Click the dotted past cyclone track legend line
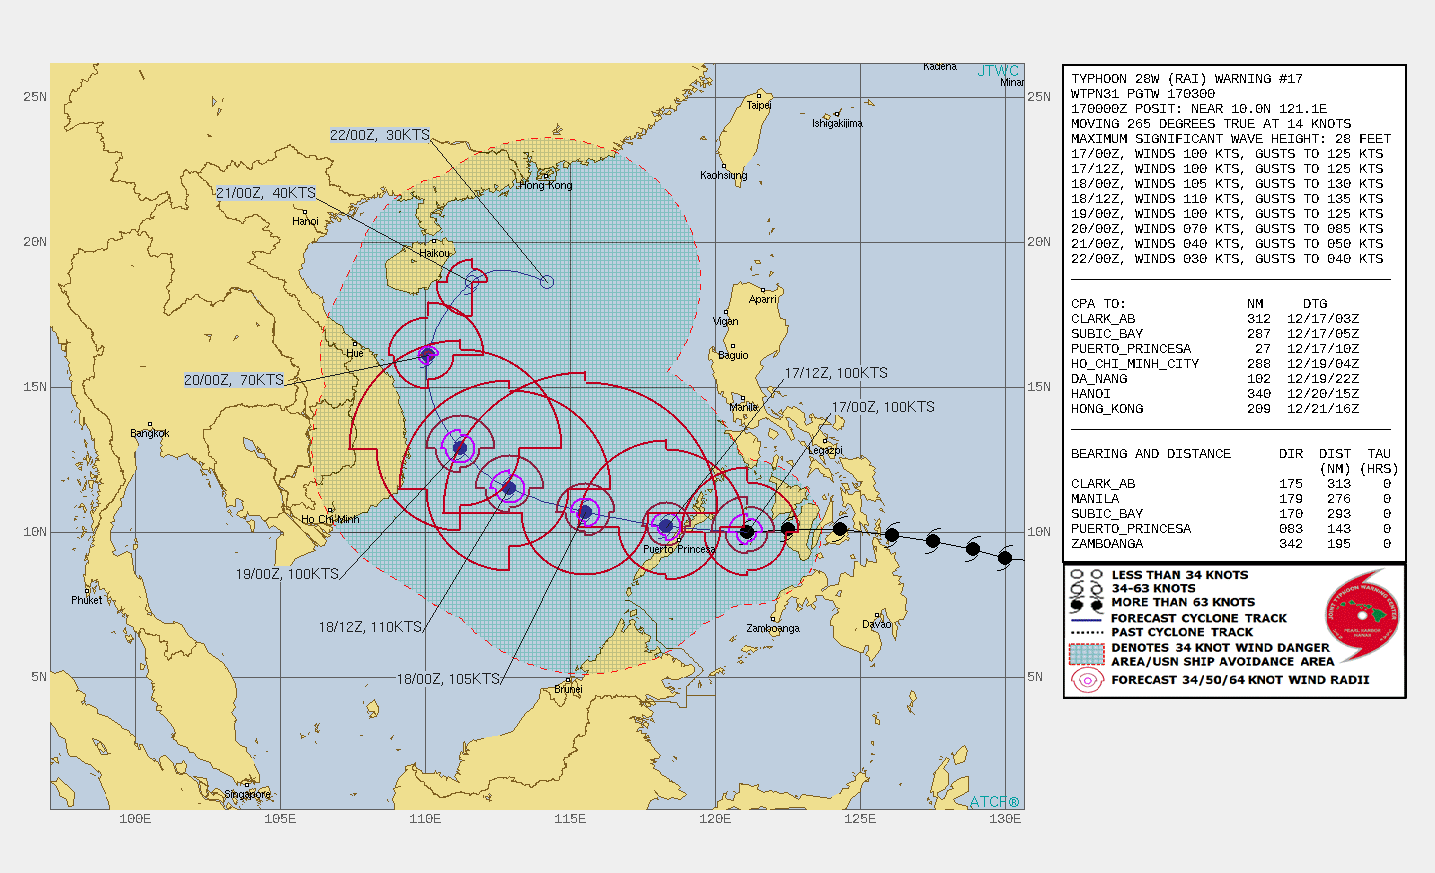The image size is (1435, 873). 1087,632
